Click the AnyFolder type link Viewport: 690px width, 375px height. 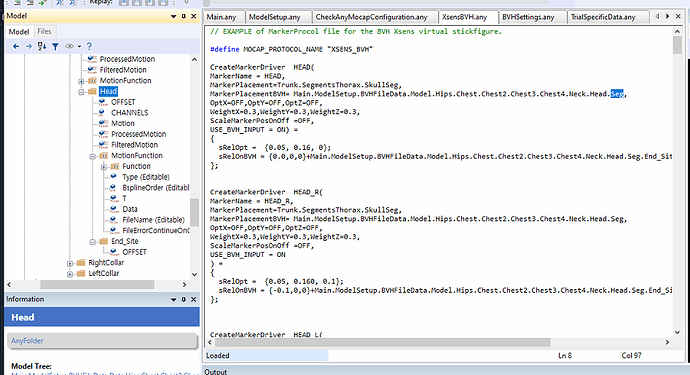[x=27, y=341]
